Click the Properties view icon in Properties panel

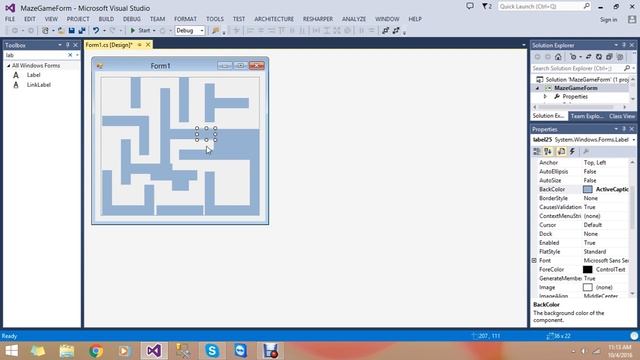[561, 151]
